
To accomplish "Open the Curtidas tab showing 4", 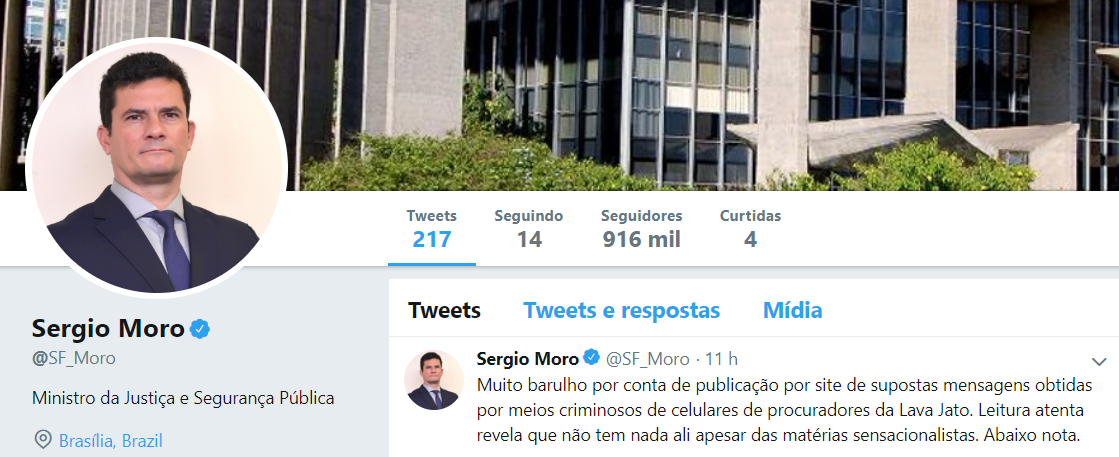I will [x=750, y=228].
